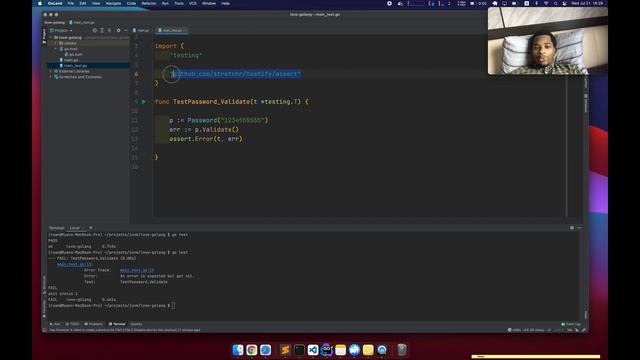Image resolution: width=640 pixels, height=360 pixels.
Task: Select the Local terminal tab
Action: 75,228
